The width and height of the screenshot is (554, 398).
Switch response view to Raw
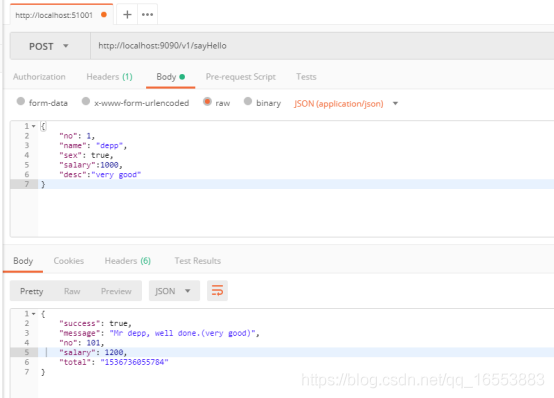(72, 291)
